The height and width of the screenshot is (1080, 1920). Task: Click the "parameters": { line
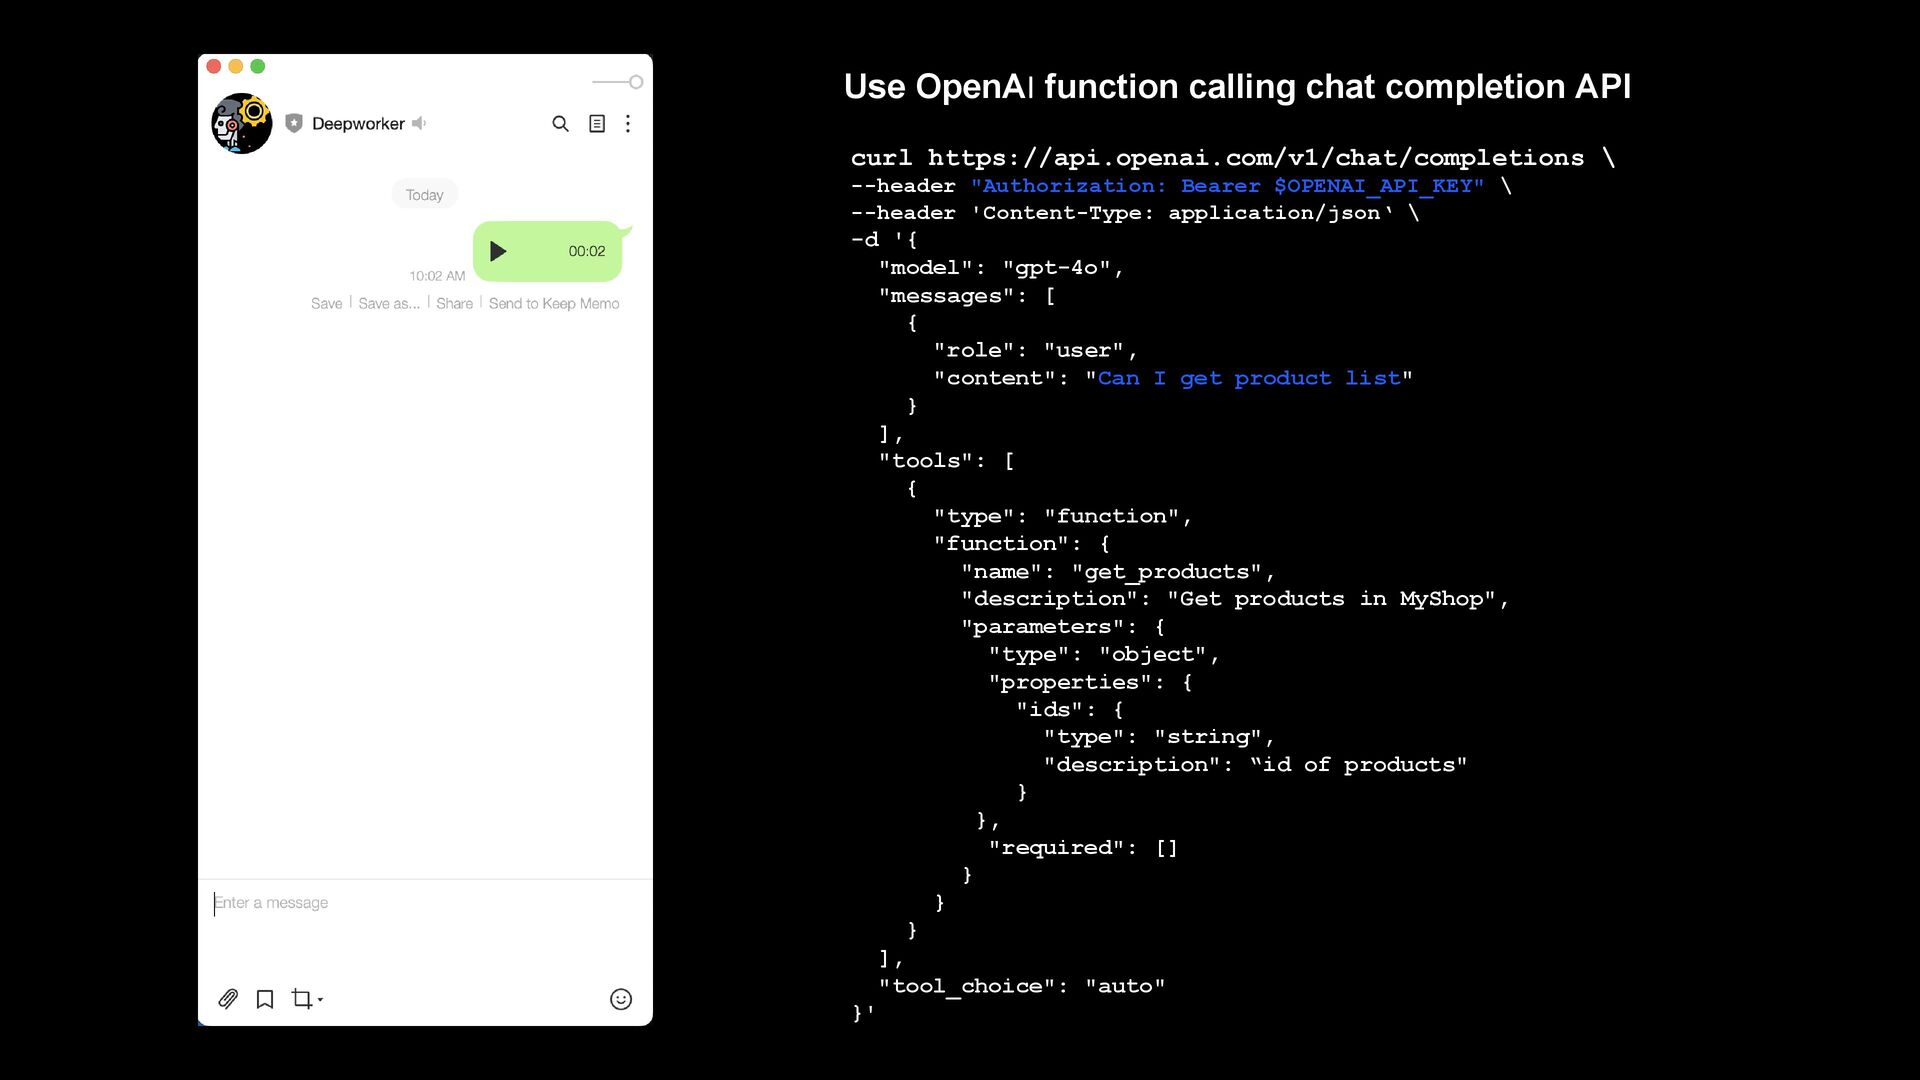[1063, 627]
